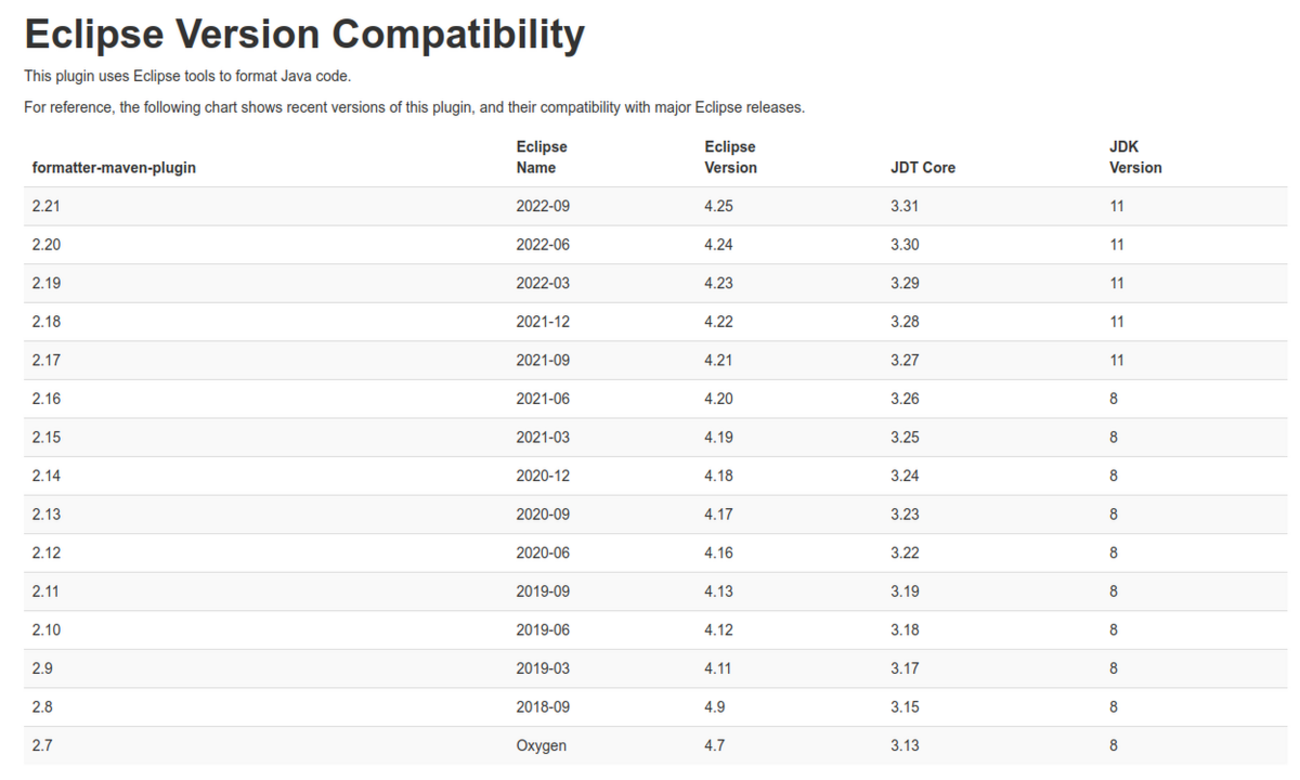This screenshot has width=1300, height=780.
Task: Select the JDT Core 3.28 cell
Action: pos(904,322)
